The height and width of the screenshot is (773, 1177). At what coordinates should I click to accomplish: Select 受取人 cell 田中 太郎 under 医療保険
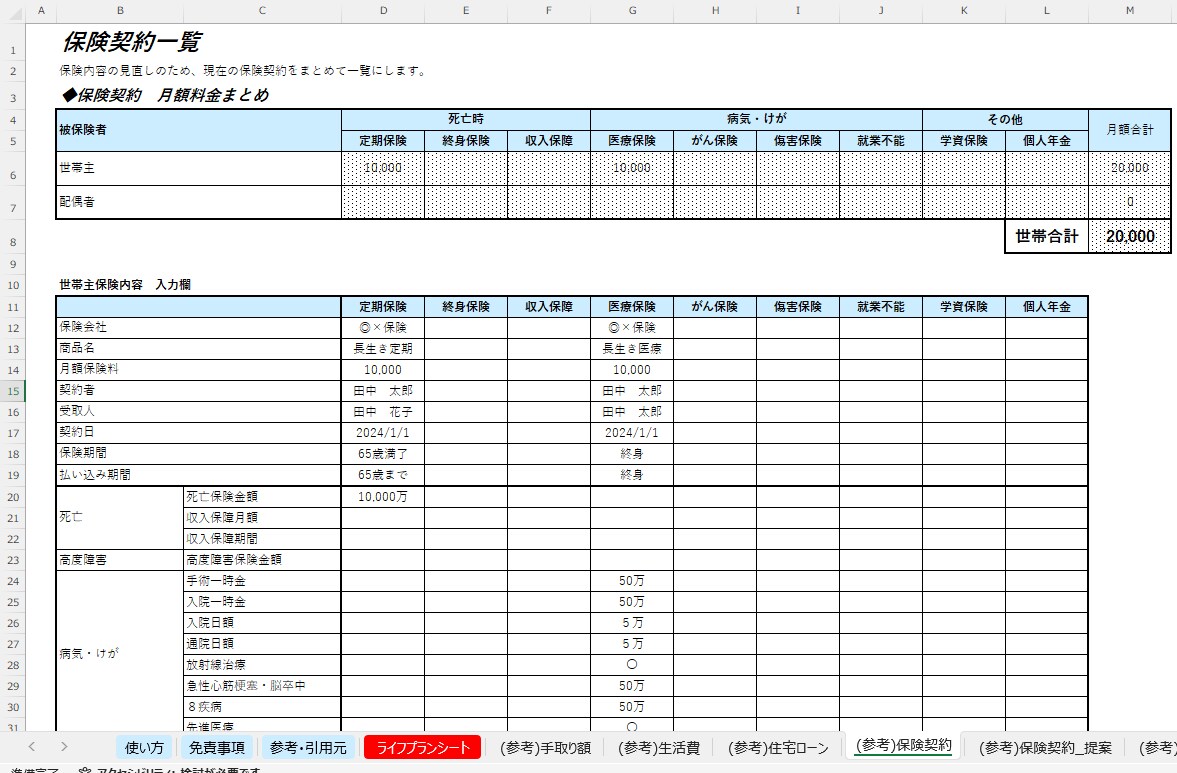[632, 411]
